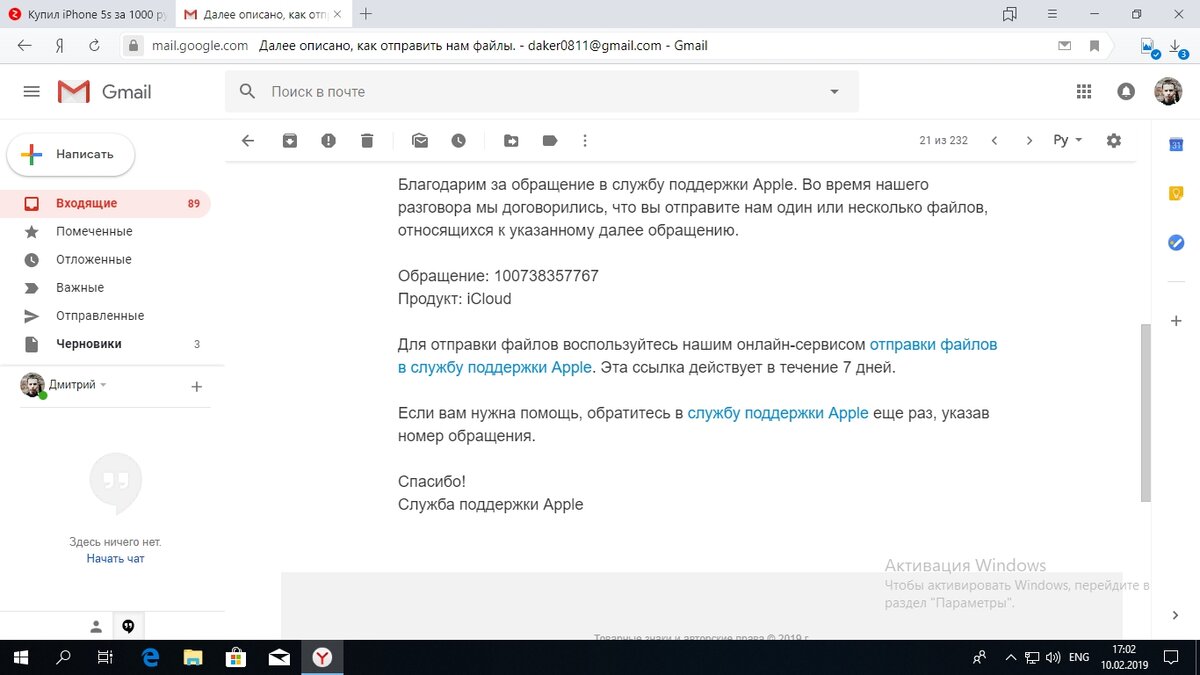Open Gmail notifications bell

point(1126,92)
